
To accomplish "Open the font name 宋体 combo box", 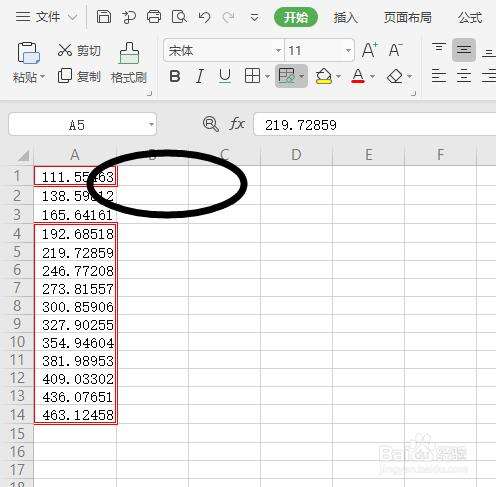I will pos(223,51).
